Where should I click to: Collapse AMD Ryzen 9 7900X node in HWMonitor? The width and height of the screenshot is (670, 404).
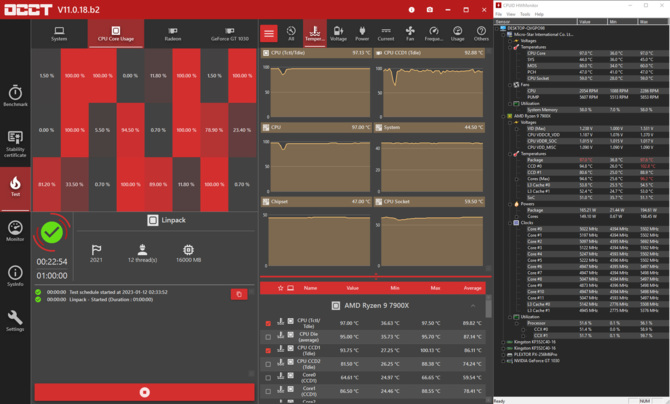[x=504, y=116]
